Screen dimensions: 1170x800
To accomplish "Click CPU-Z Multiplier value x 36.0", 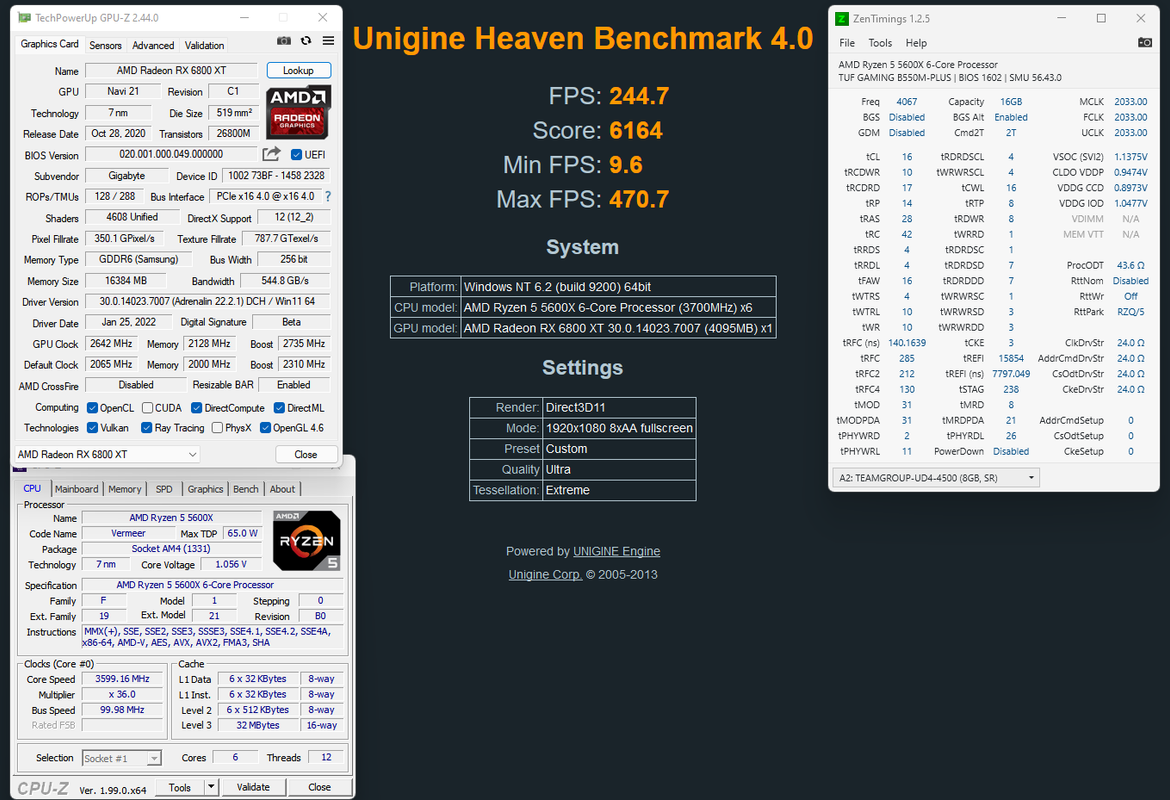I will coord(122,694).
